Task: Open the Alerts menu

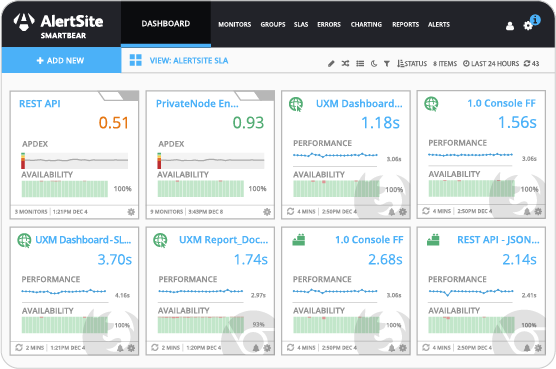Action: (439, 24)
